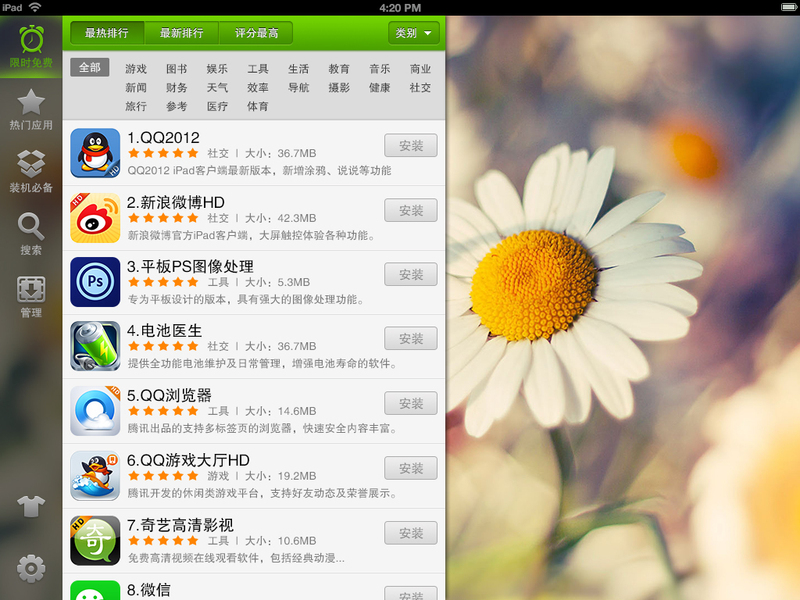Open the 装机必备 box section
The image size is (800, 600).
click(31, 171)
